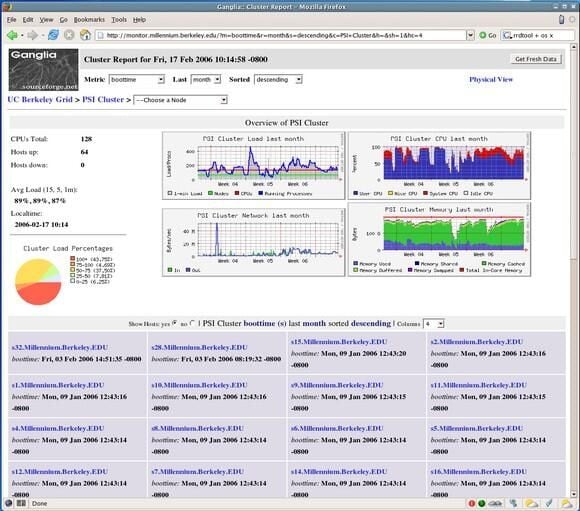Open s2.Millennium.Berkeley.EDU host link

point(477,342)
